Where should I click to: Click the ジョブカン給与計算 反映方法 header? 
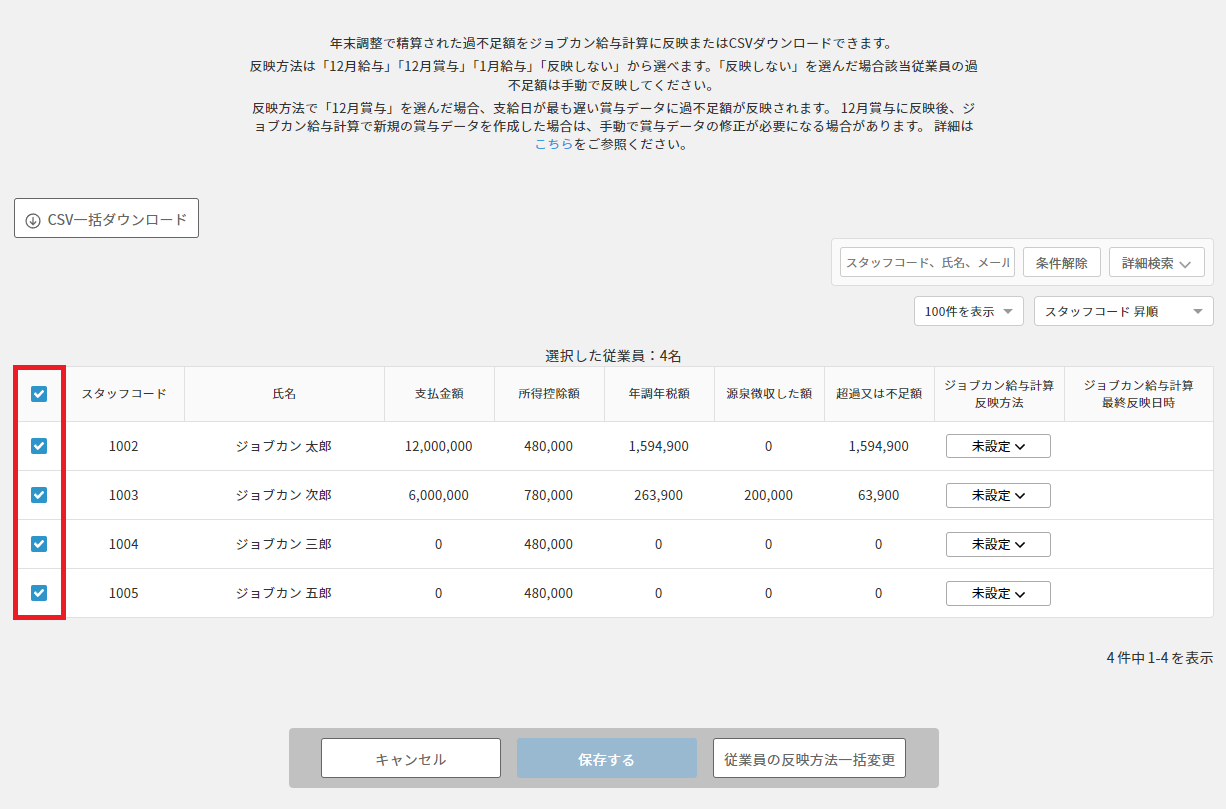[999, 394]
